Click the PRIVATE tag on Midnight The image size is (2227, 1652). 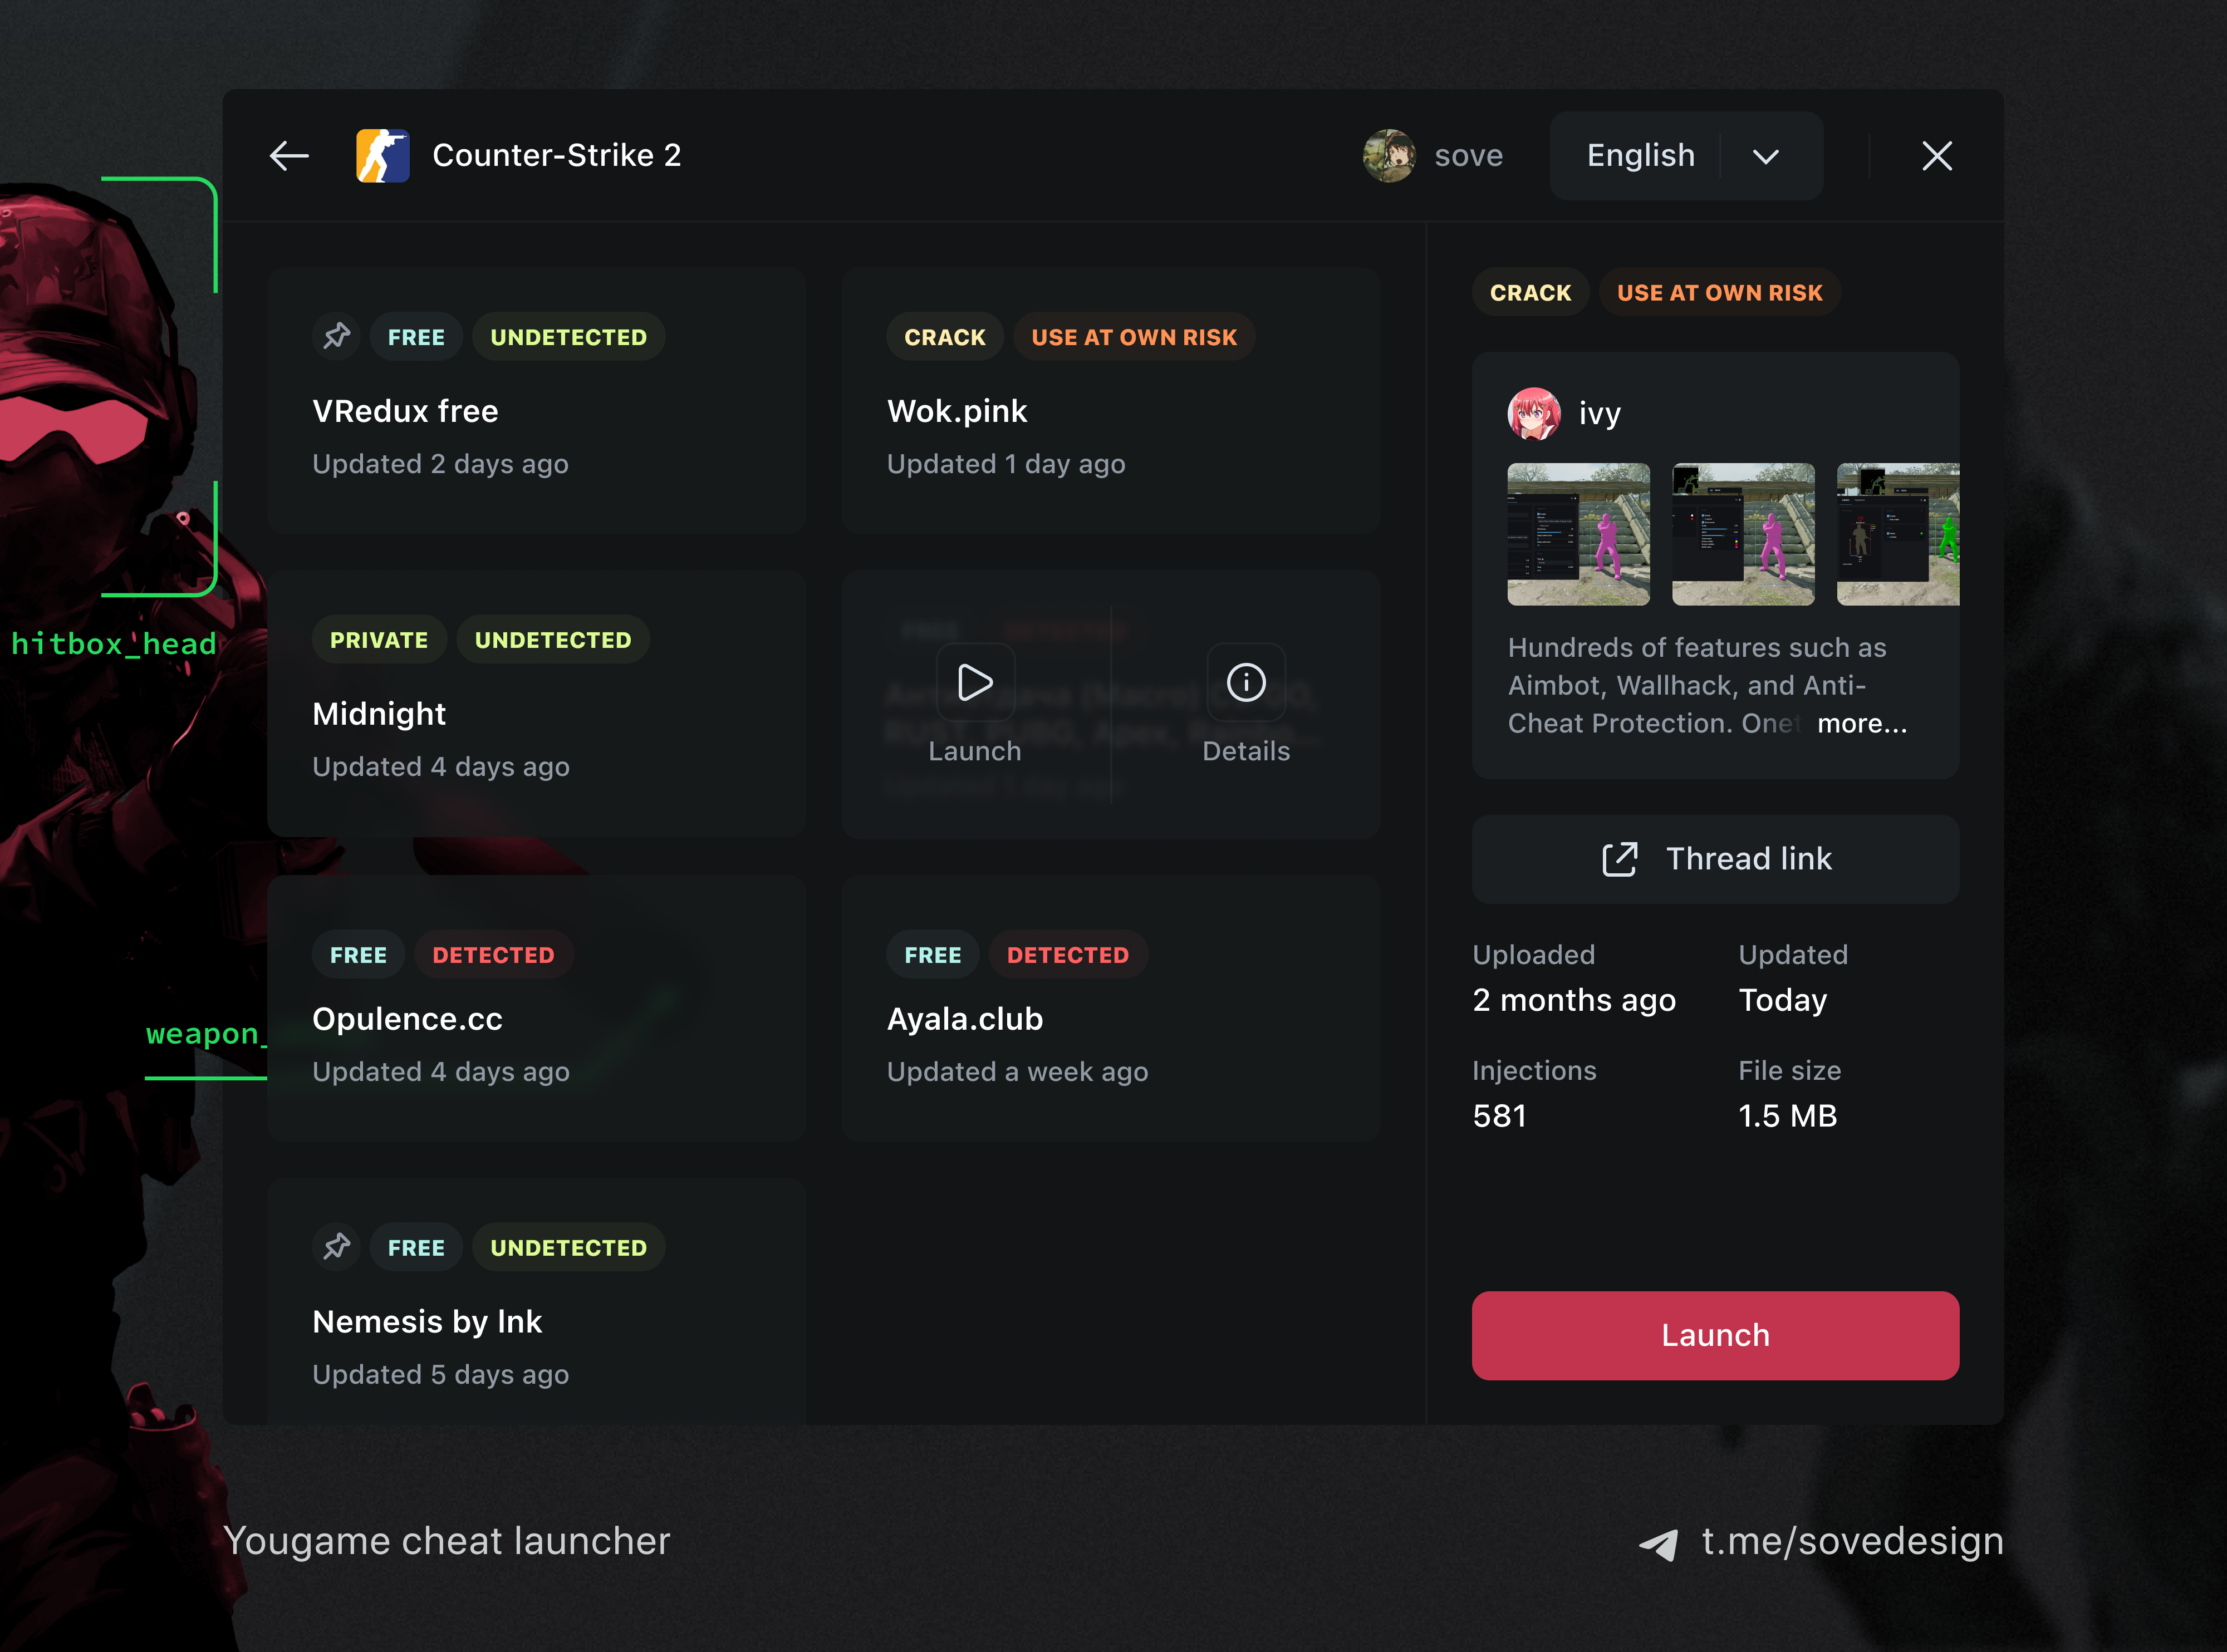point(379,640)
